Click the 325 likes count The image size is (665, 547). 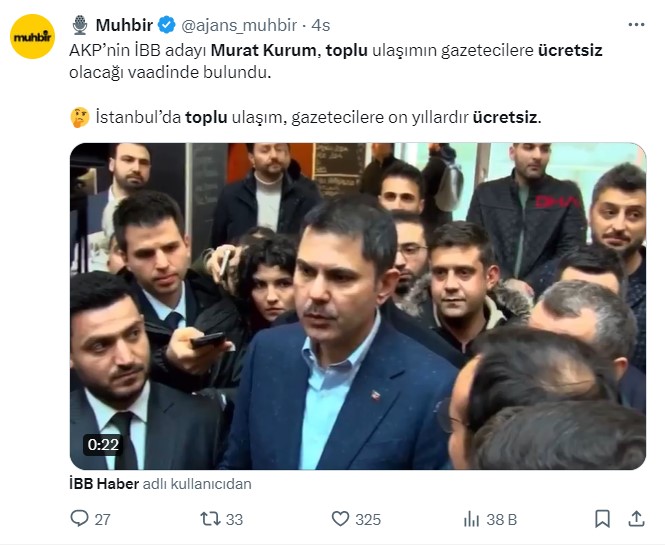(368, 519)
